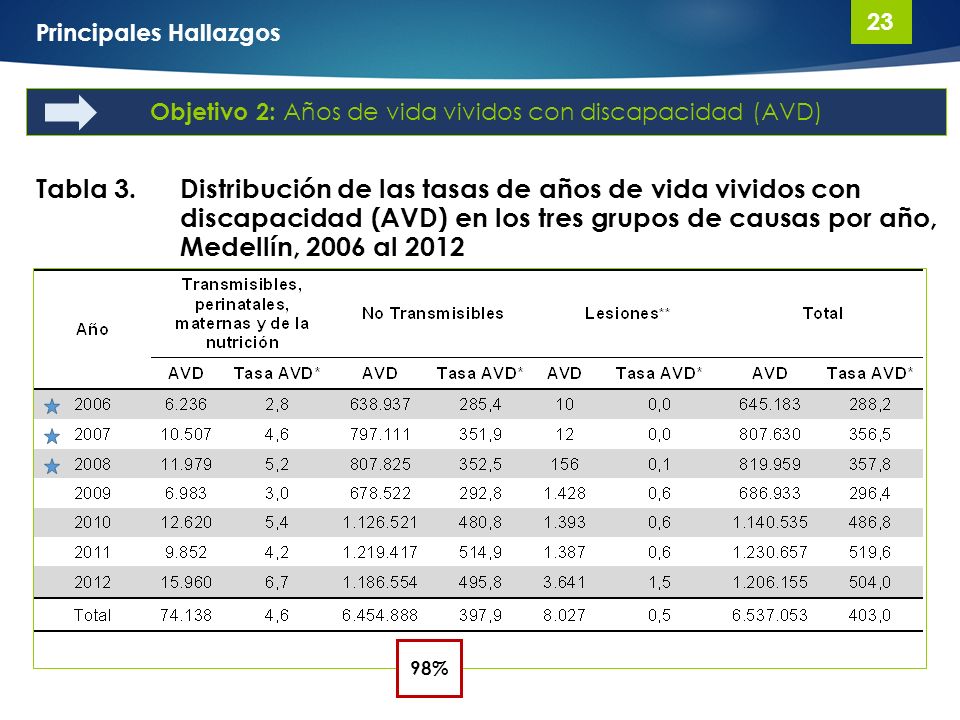The height and width of the screenshot is (720, 960).
Task: Click the value '1.126.521' in 2010 row
Action: (380, 523)
